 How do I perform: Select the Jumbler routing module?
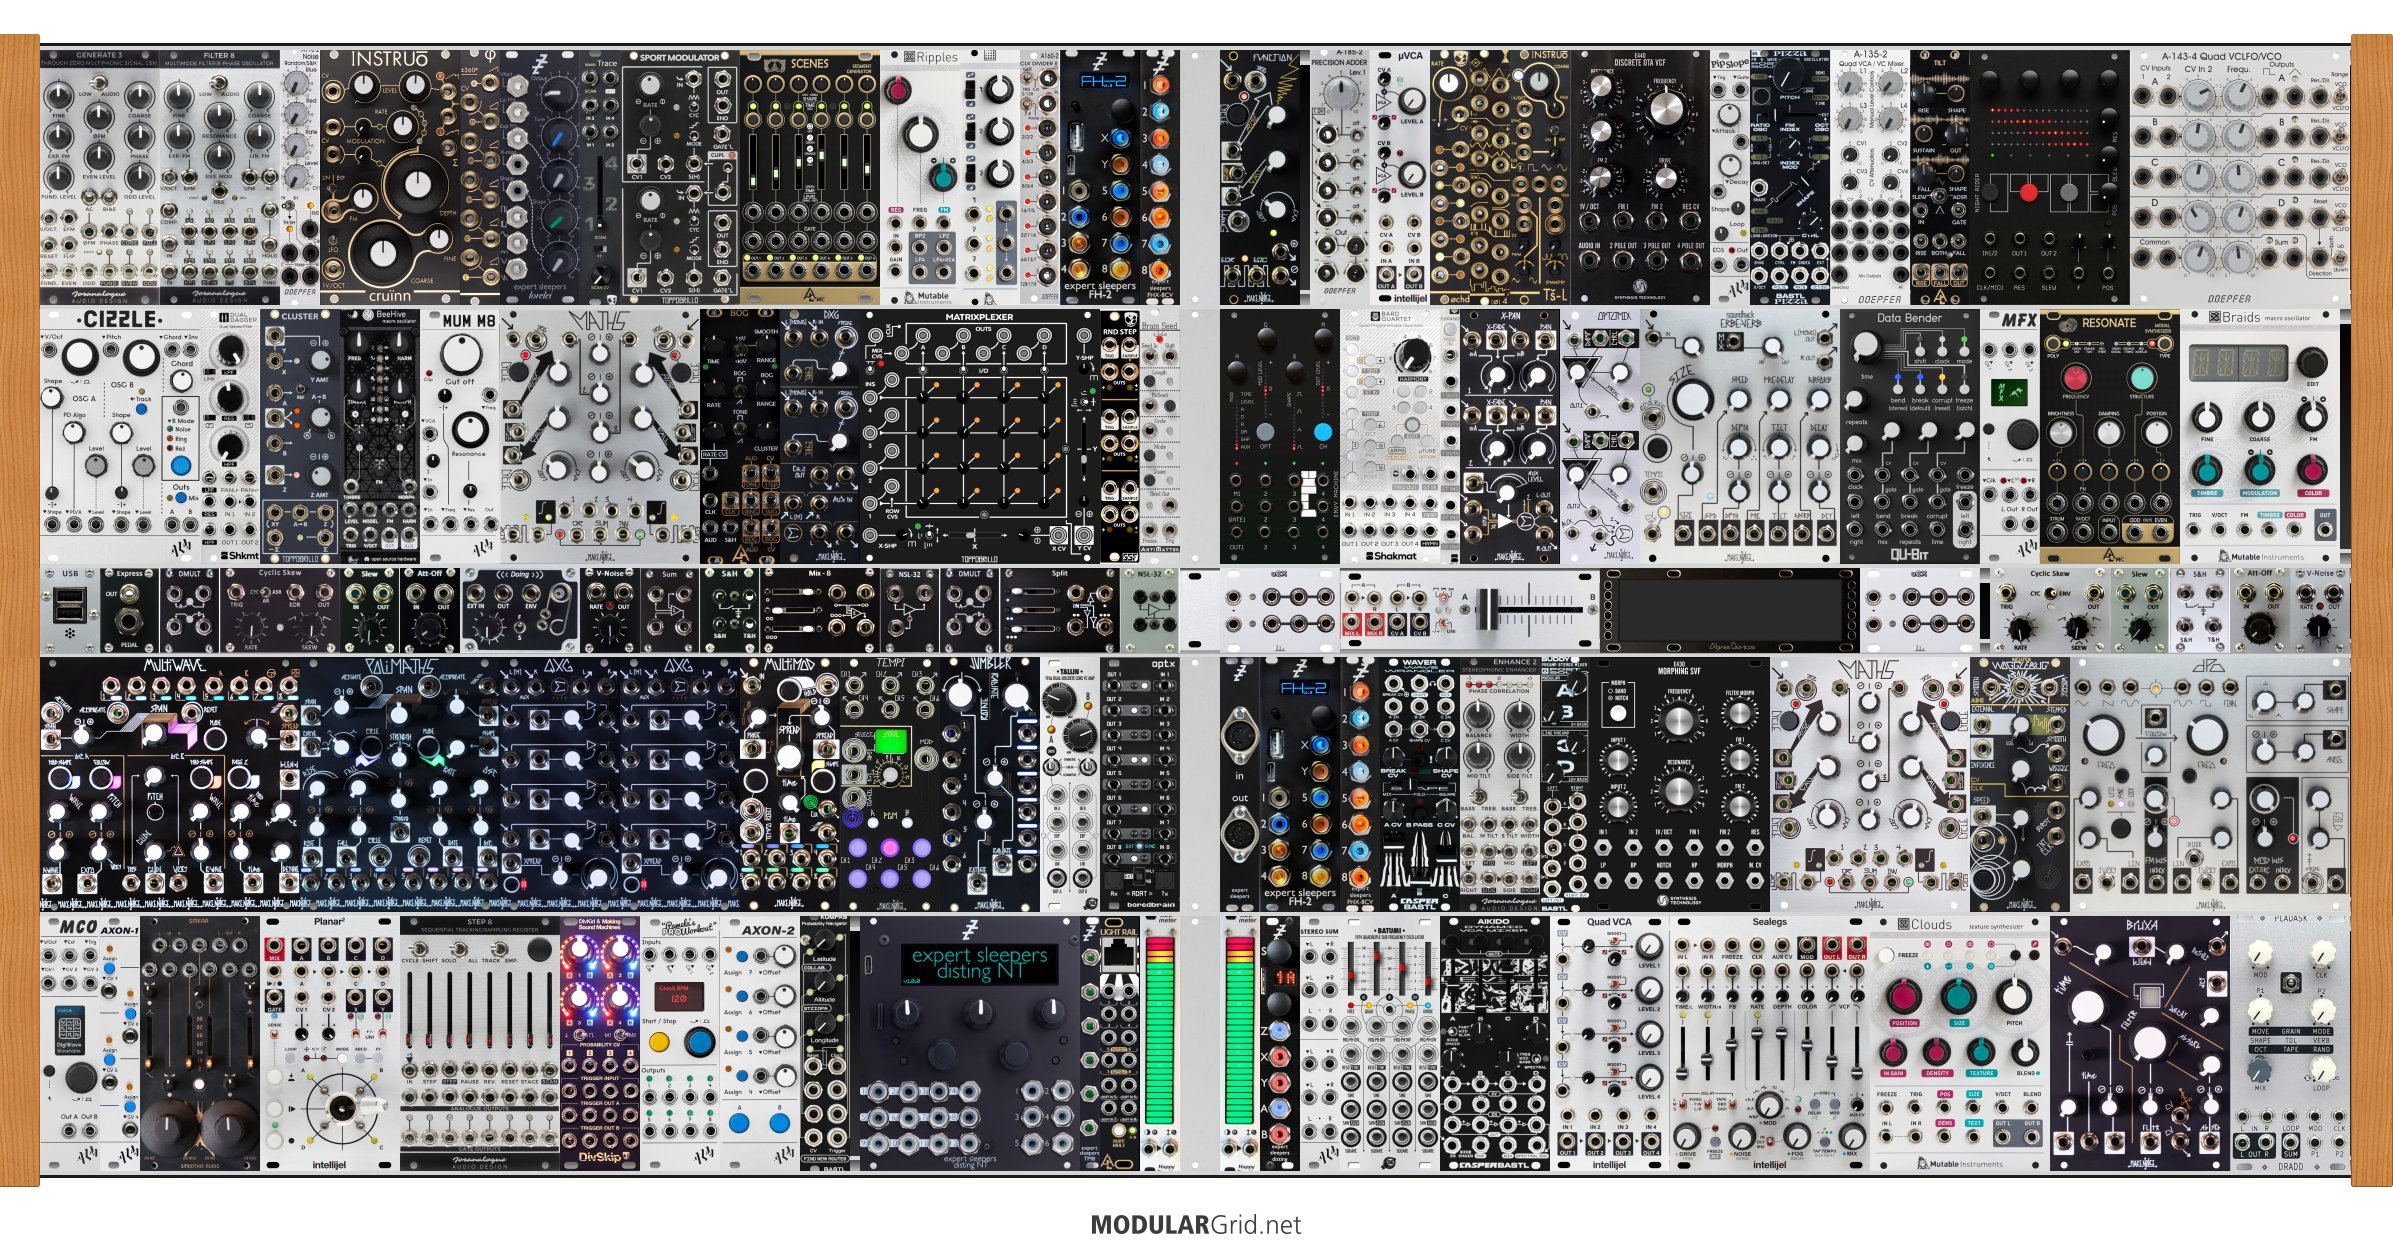990,783
